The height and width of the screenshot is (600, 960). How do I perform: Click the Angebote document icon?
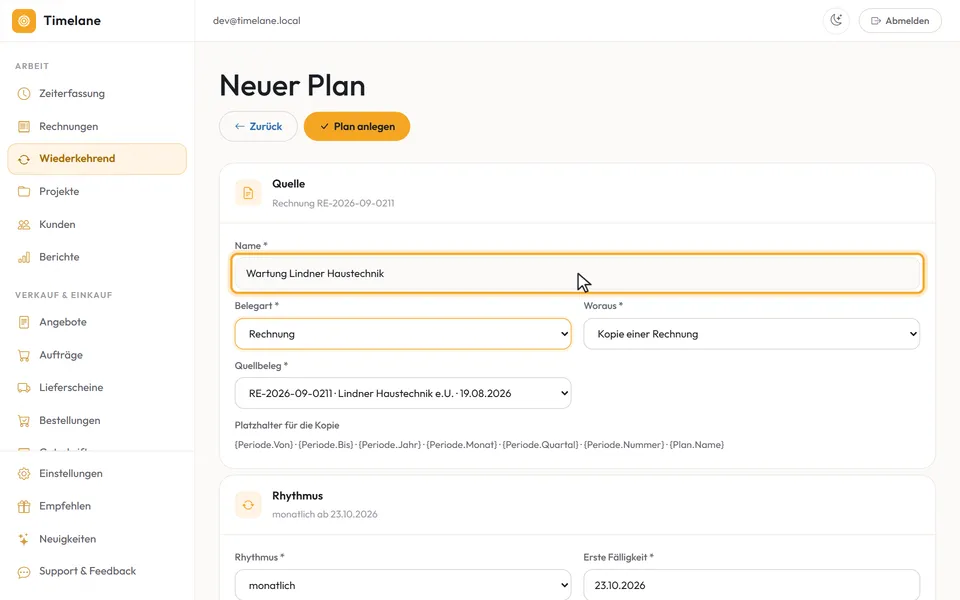tap(24, 322)
